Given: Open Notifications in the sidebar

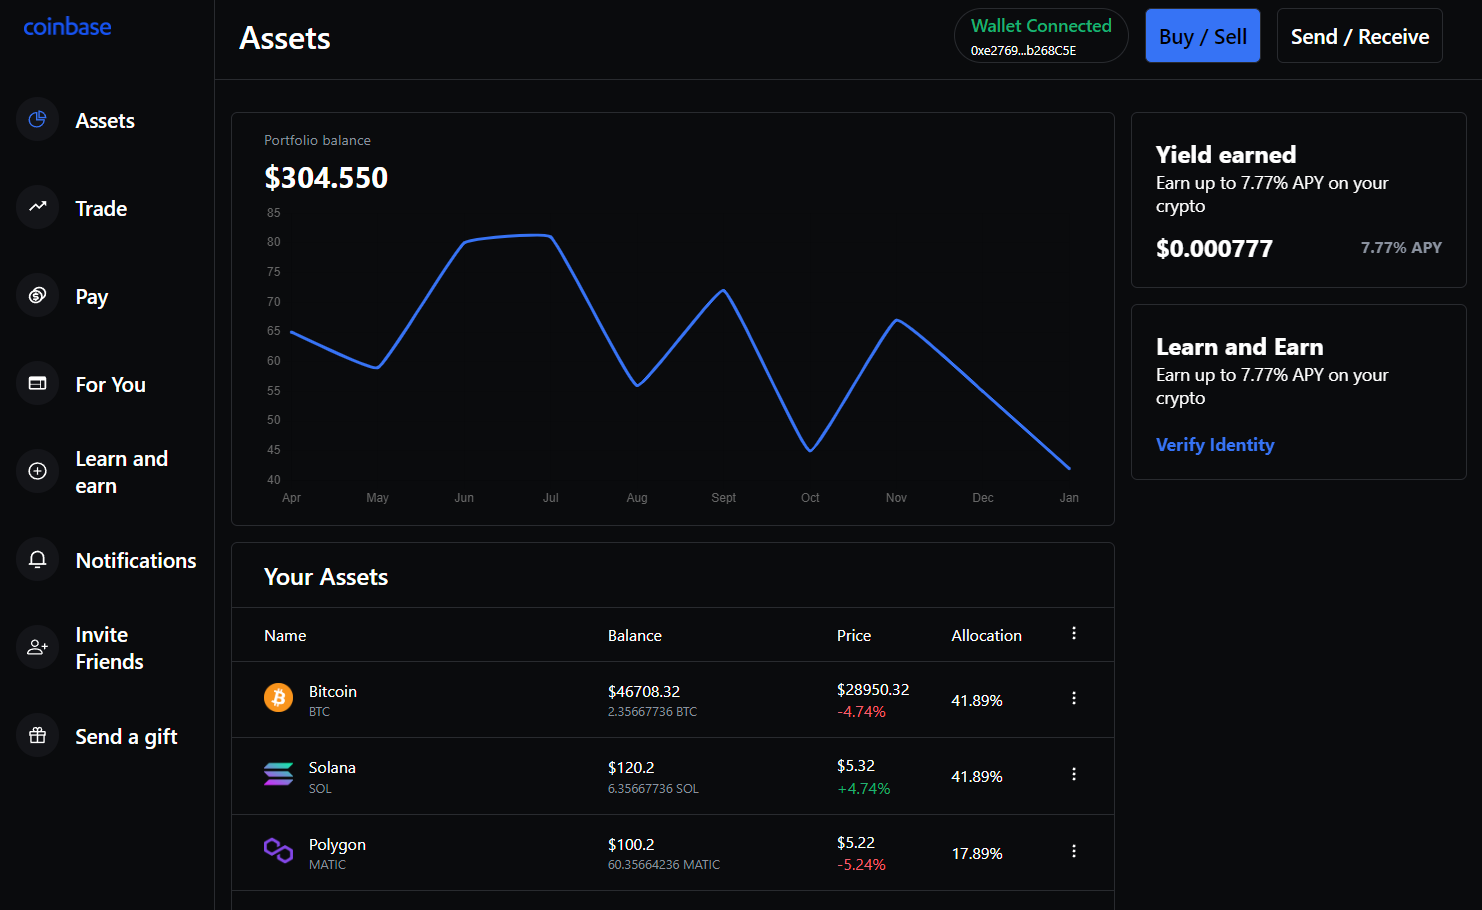Looking at the screenshot, I should (x=136, y=561).
